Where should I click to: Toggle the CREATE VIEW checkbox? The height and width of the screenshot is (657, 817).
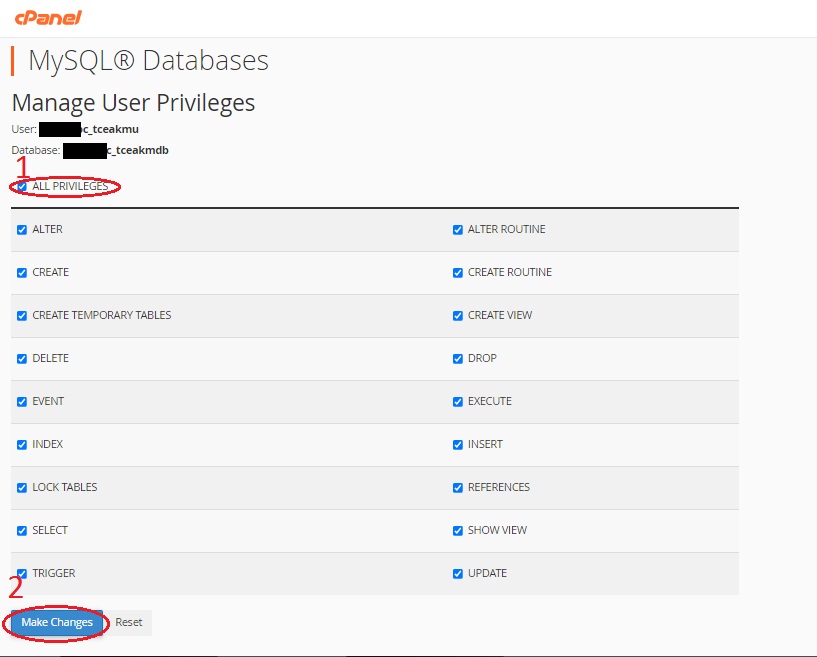click(x=457, y=316)
